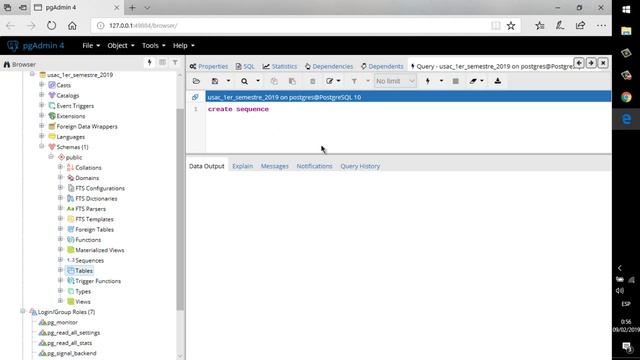
Task: Select Materialized Views tree item
Action: pyautogui.click(x=96, y=250)
